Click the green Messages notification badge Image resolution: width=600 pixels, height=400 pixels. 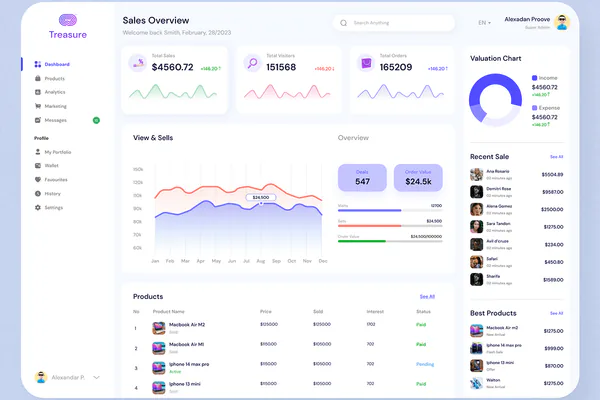tap(96, 120)
